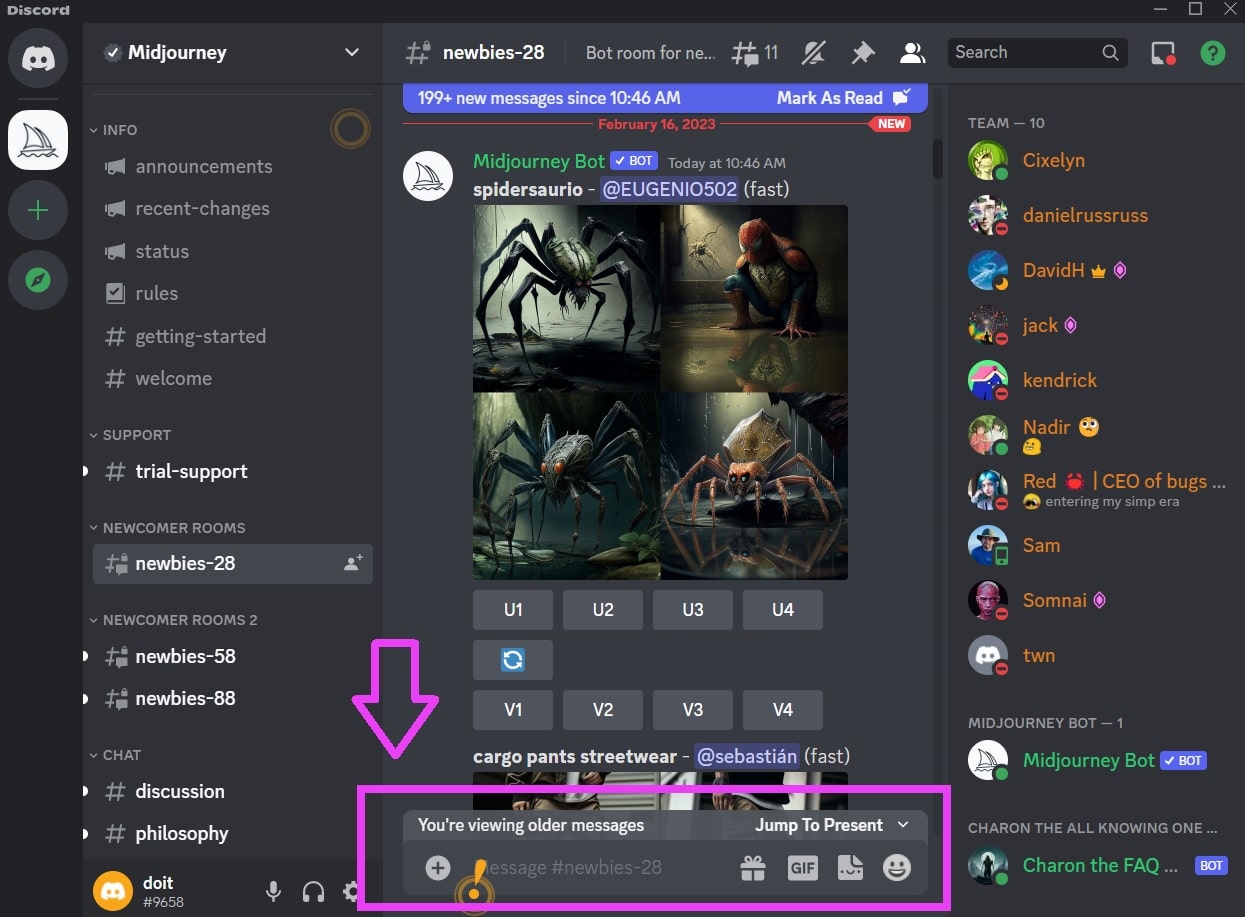Click Mark As Read on new messages bar

tap(843, 98)
